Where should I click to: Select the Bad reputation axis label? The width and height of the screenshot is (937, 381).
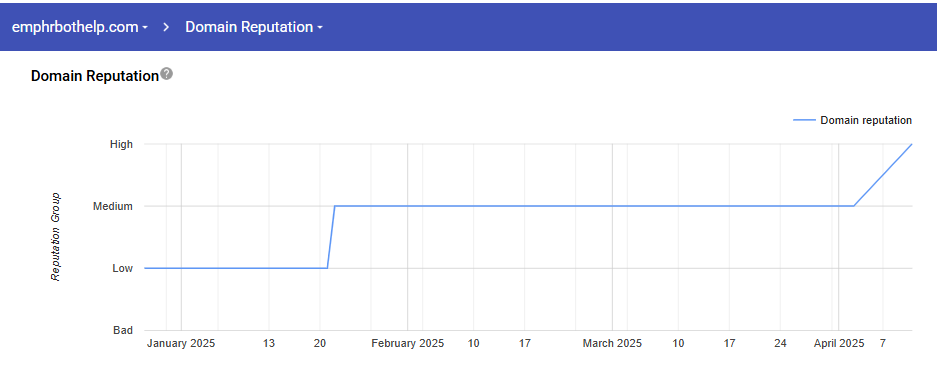(x=123, y=330)
